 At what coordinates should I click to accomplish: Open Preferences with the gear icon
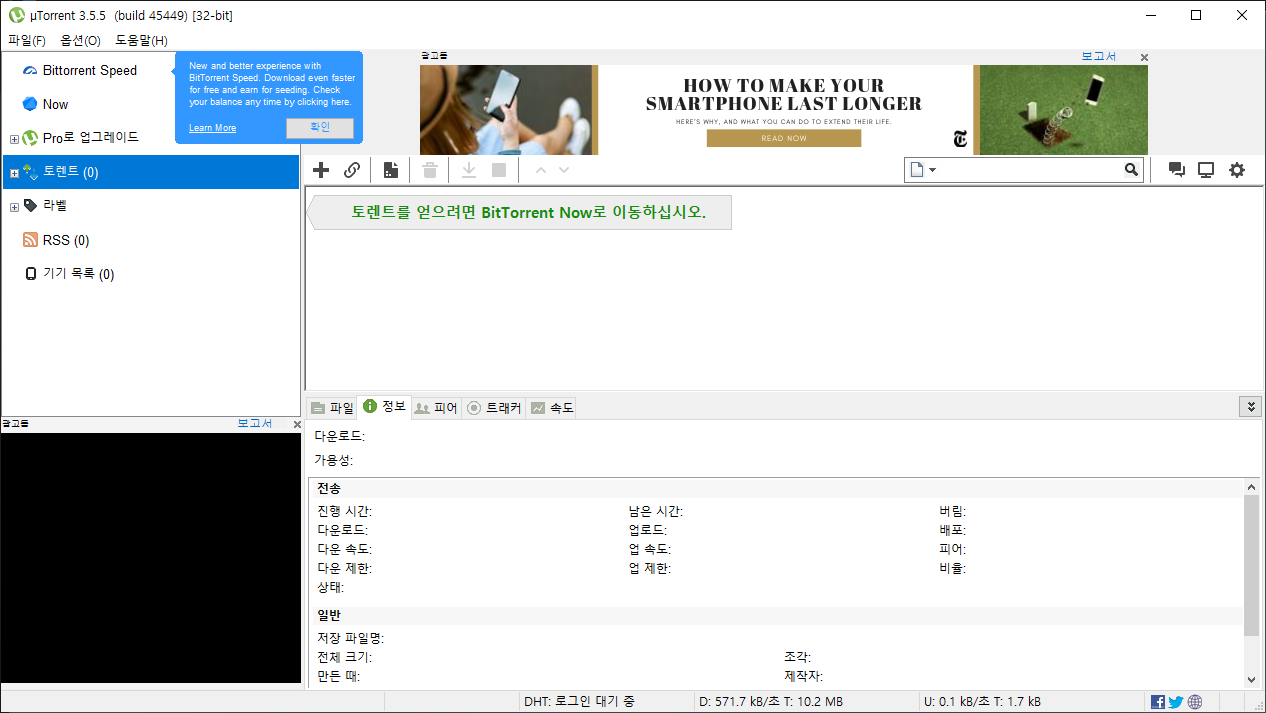(x=1237, y=170)
